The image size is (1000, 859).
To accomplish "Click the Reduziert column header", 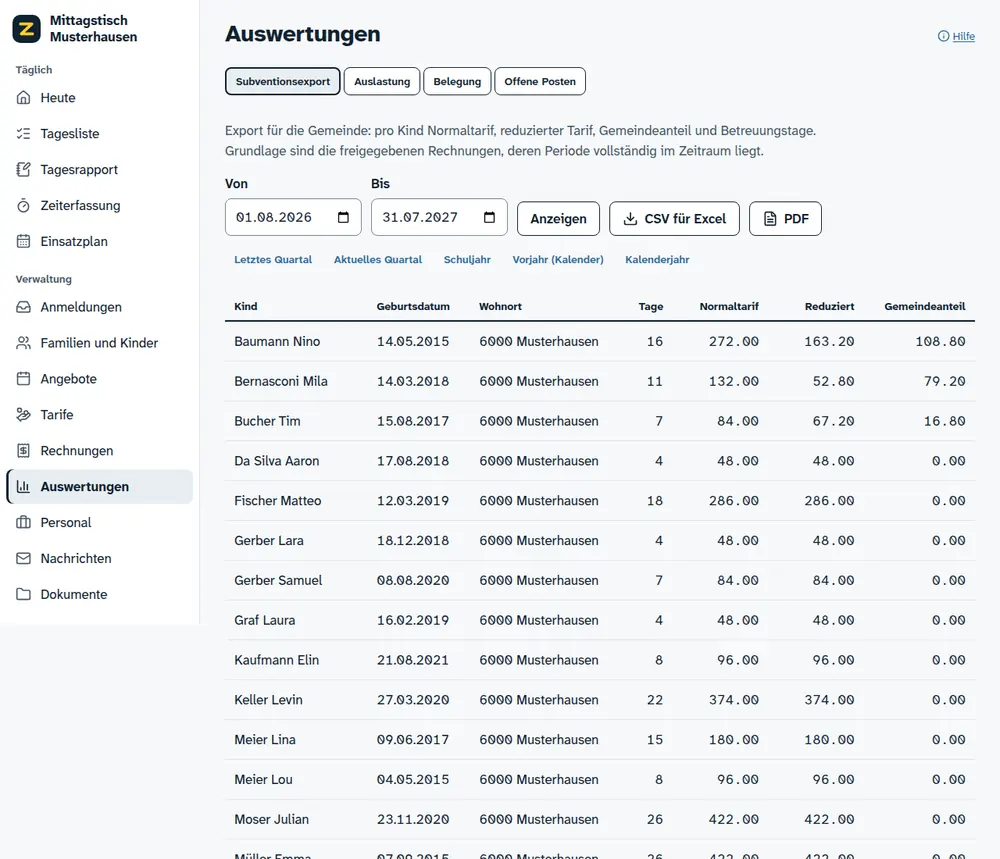I will [829, 306].
